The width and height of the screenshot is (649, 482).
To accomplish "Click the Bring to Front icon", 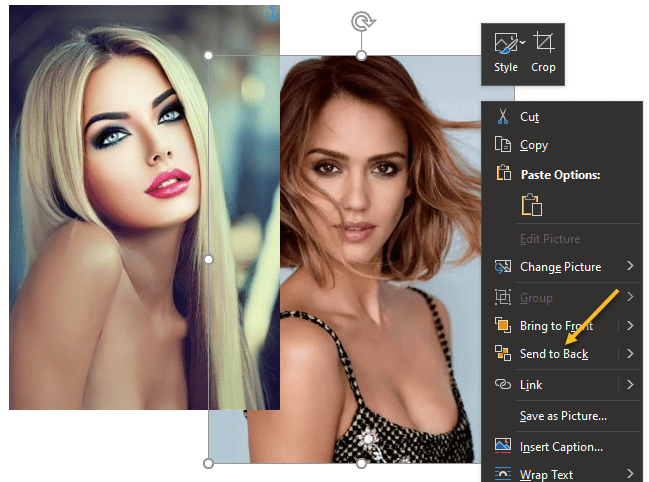I will 503,325.
